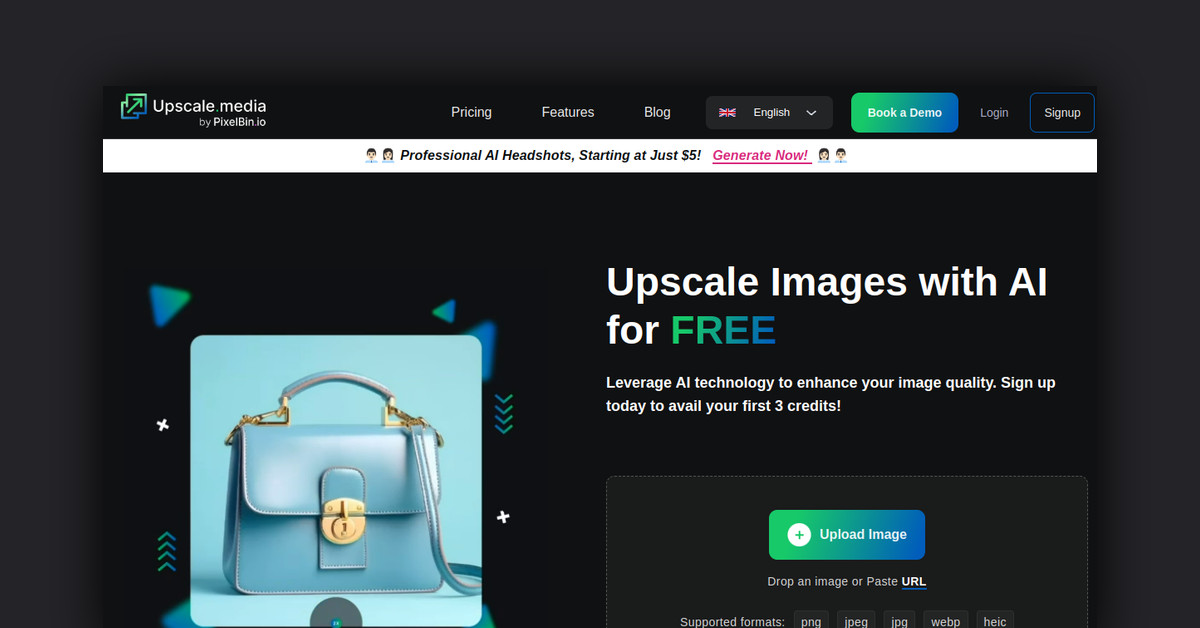Open the Pricing page from navigation
The image size is (1200, 628).
point(471,112)
